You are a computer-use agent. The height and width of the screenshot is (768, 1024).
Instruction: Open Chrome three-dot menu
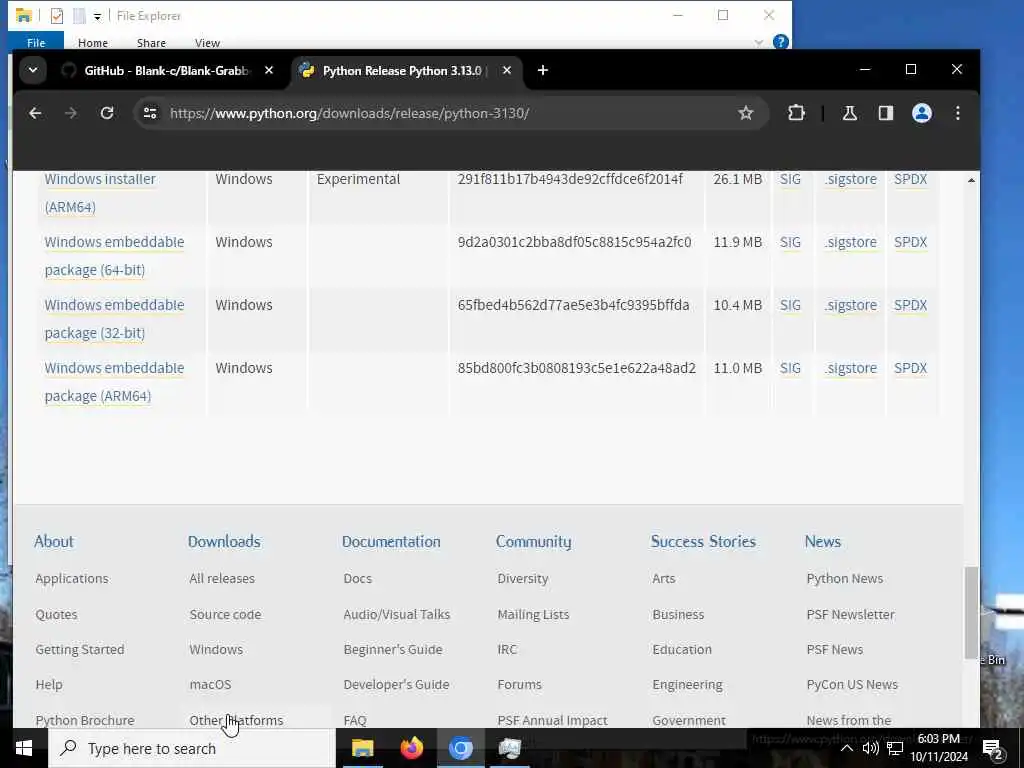pos(957,113)
